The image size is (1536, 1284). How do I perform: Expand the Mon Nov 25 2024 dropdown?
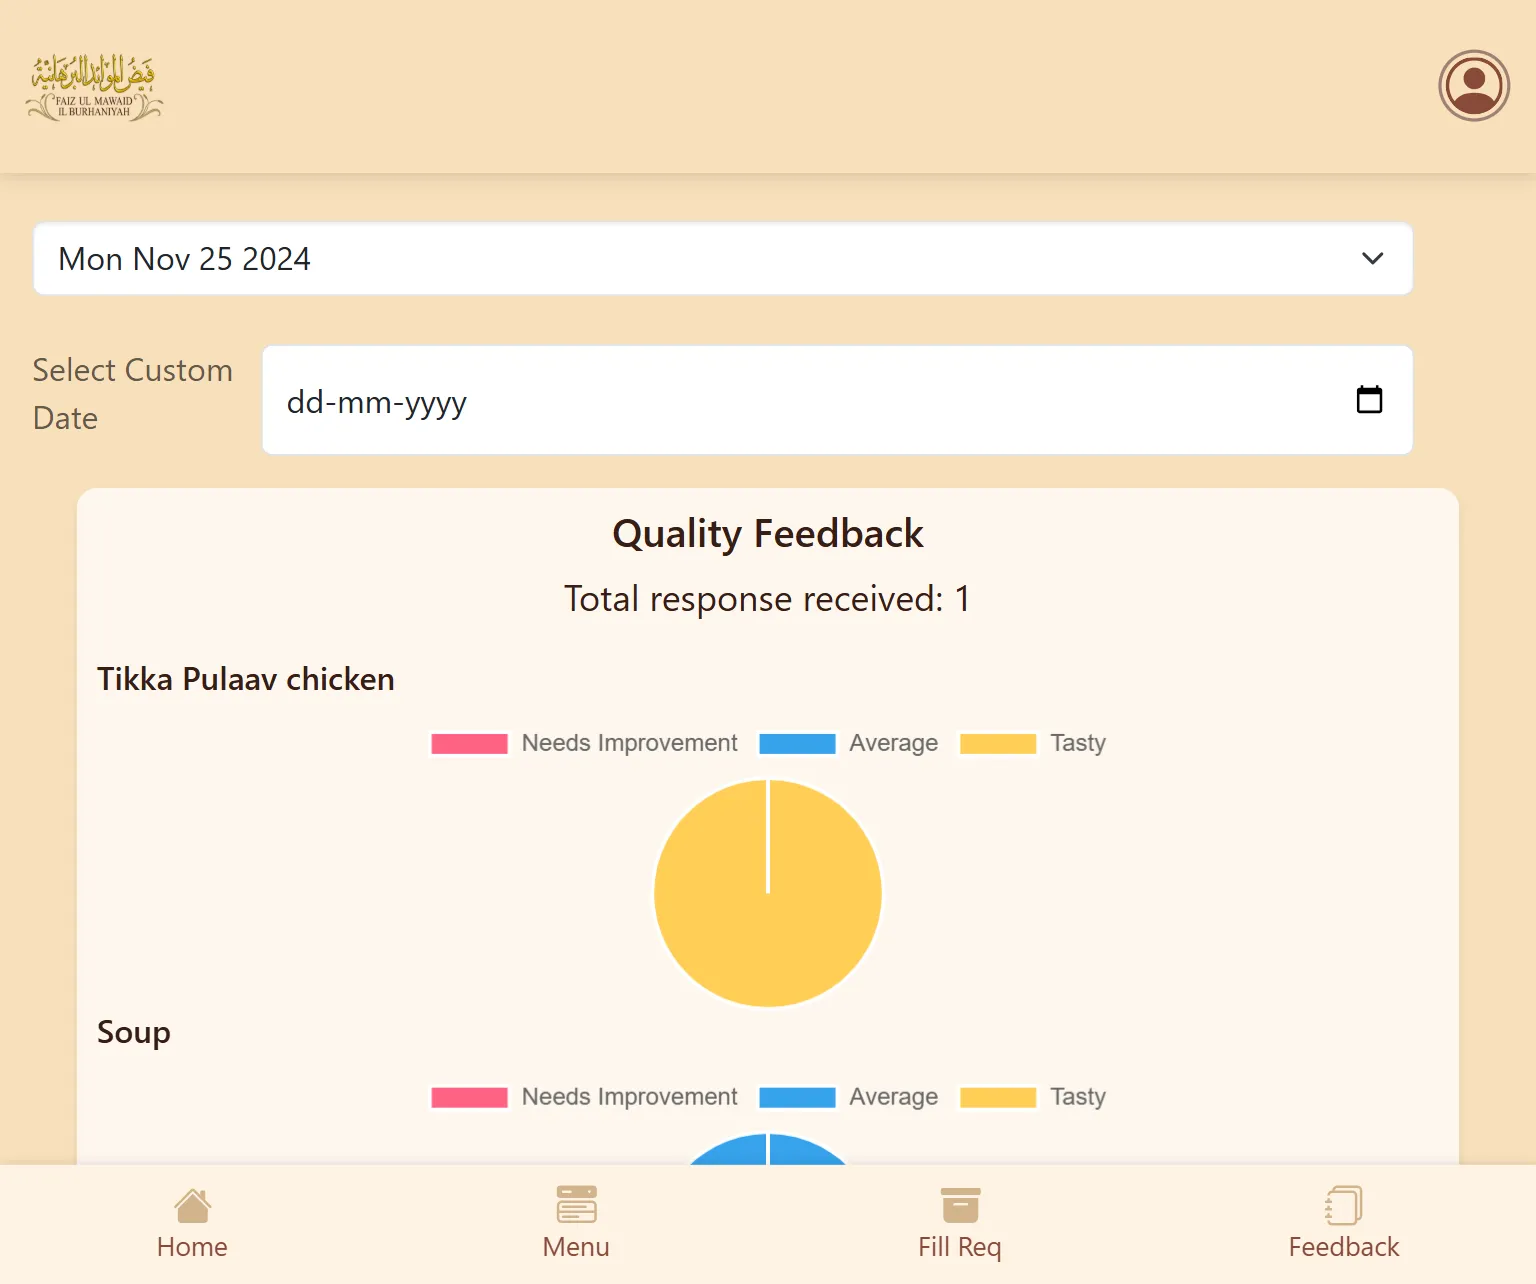(x=723, y=259)
